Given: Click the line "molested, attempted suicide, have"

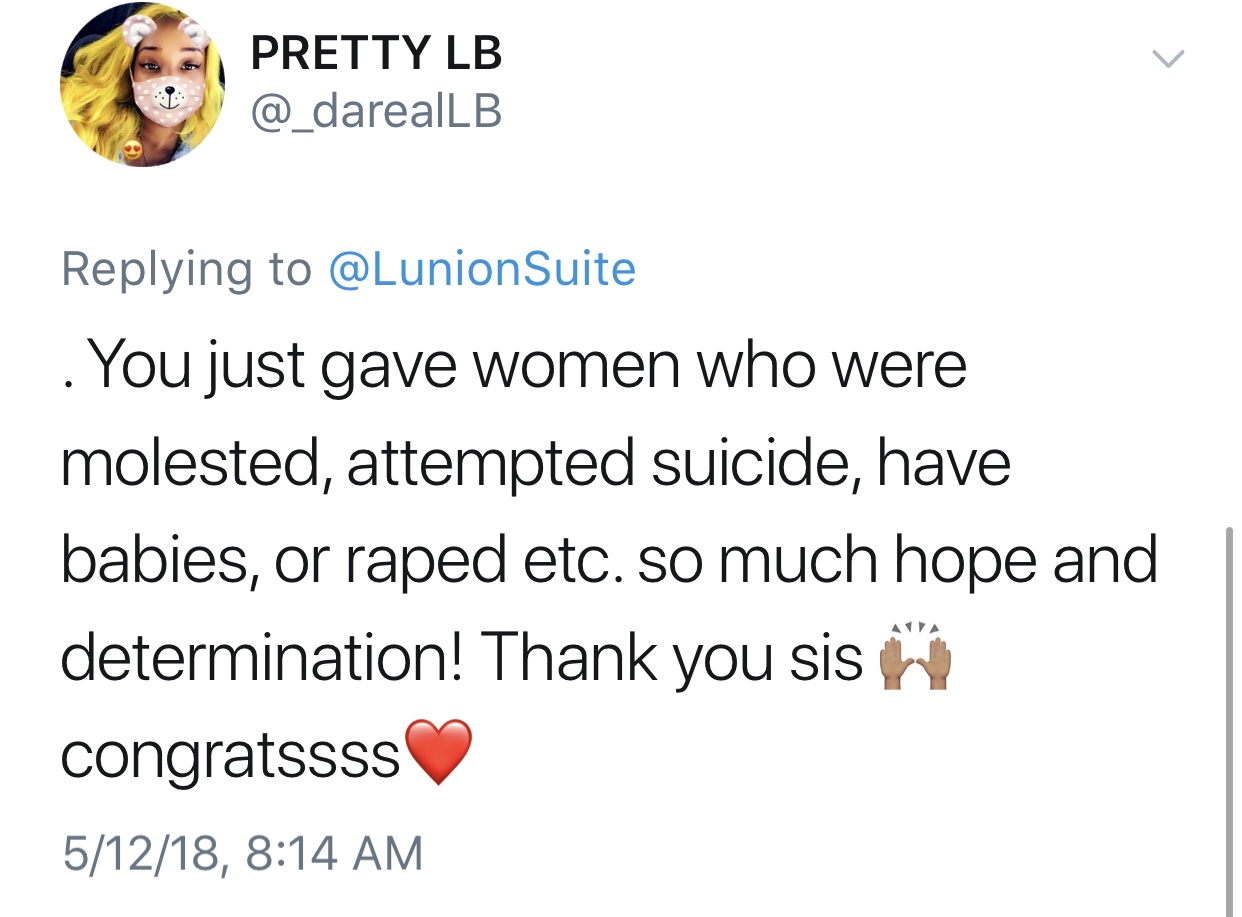Looking at the screenshot, I should point(536,464).
